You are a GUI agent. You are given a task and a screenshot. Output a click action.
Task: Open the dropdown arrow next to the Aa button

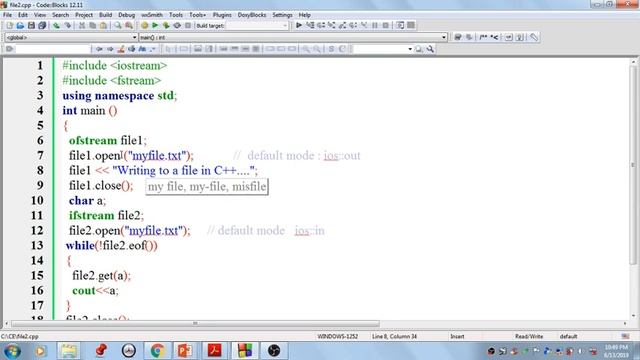pyautogui.click(x=152, y=49)
